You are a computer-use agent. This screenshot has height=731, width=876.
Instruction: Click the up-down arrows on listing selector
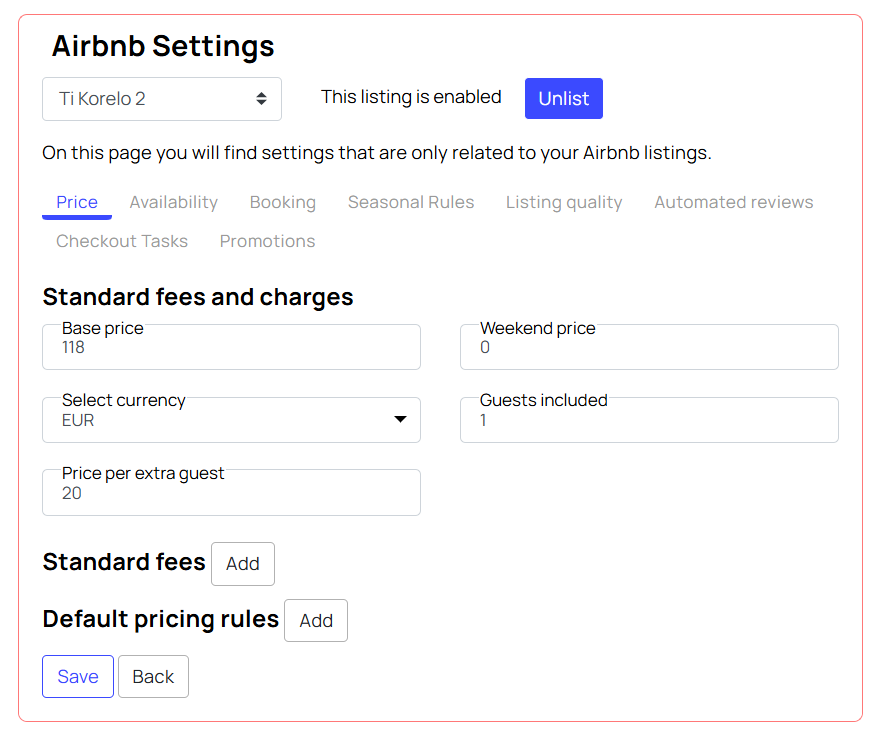pos(261,99)
